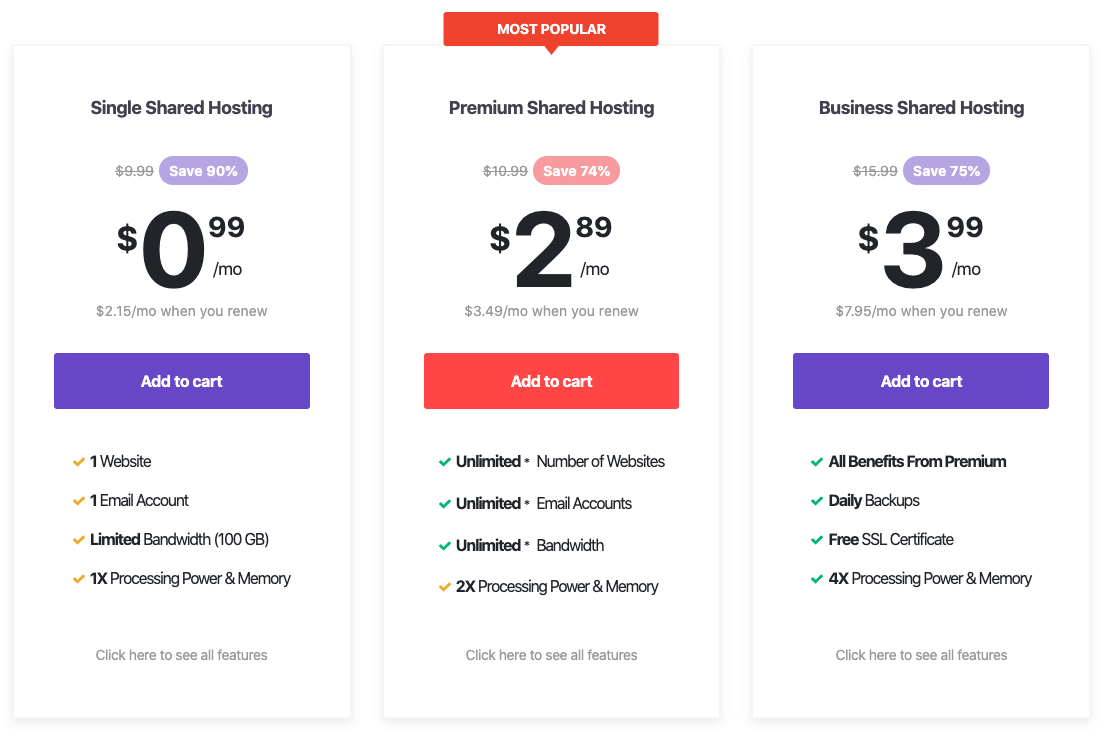Add Single Shared Hosting to cart
Image resolution: width=1109 pixels, height=746 pixels.
click(182, 381)
